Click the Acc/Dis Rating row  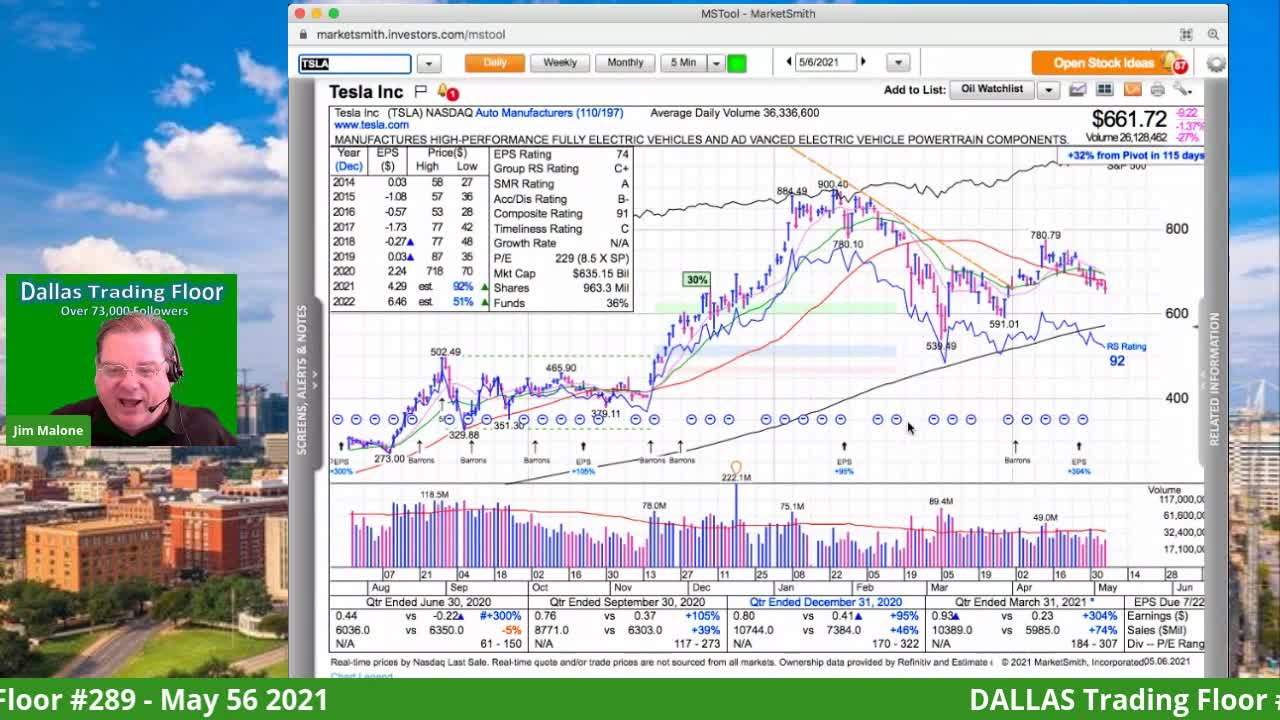tap(561, 199)
